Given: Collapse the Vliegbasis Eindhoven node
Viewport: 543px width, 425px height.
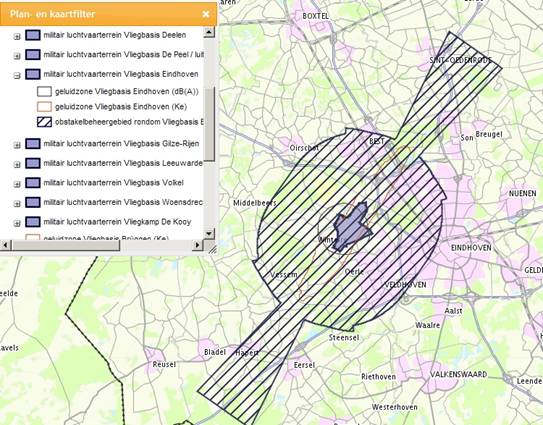Looking at the screenshot, I should click(17, 76).
